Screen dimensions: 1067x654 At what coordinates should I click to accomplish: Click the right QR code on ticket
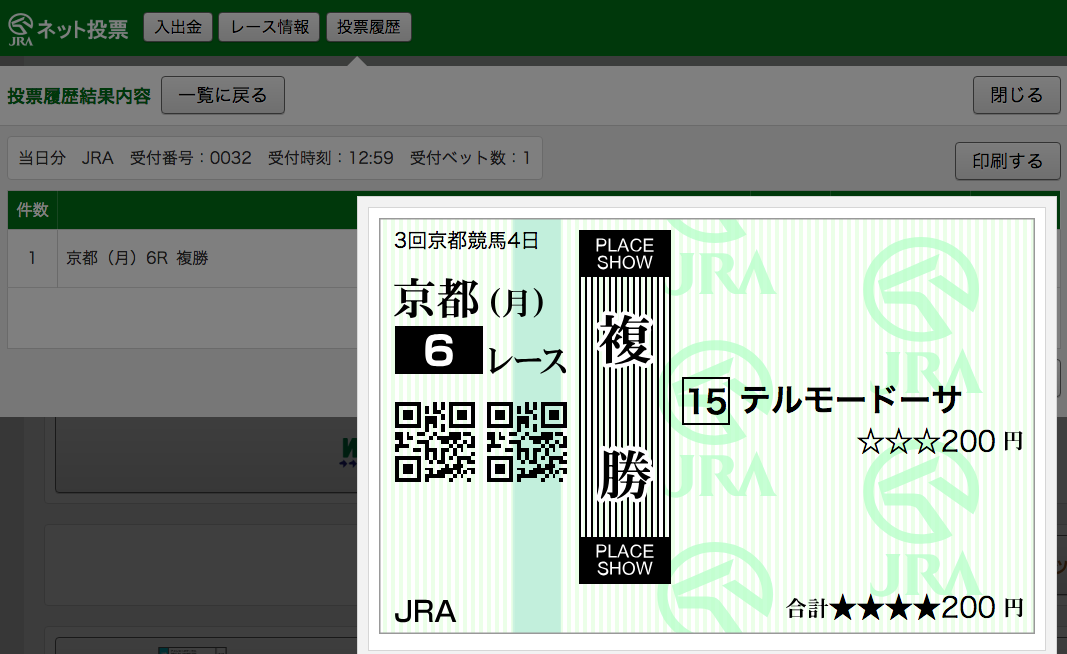click(x=527, y=442)
